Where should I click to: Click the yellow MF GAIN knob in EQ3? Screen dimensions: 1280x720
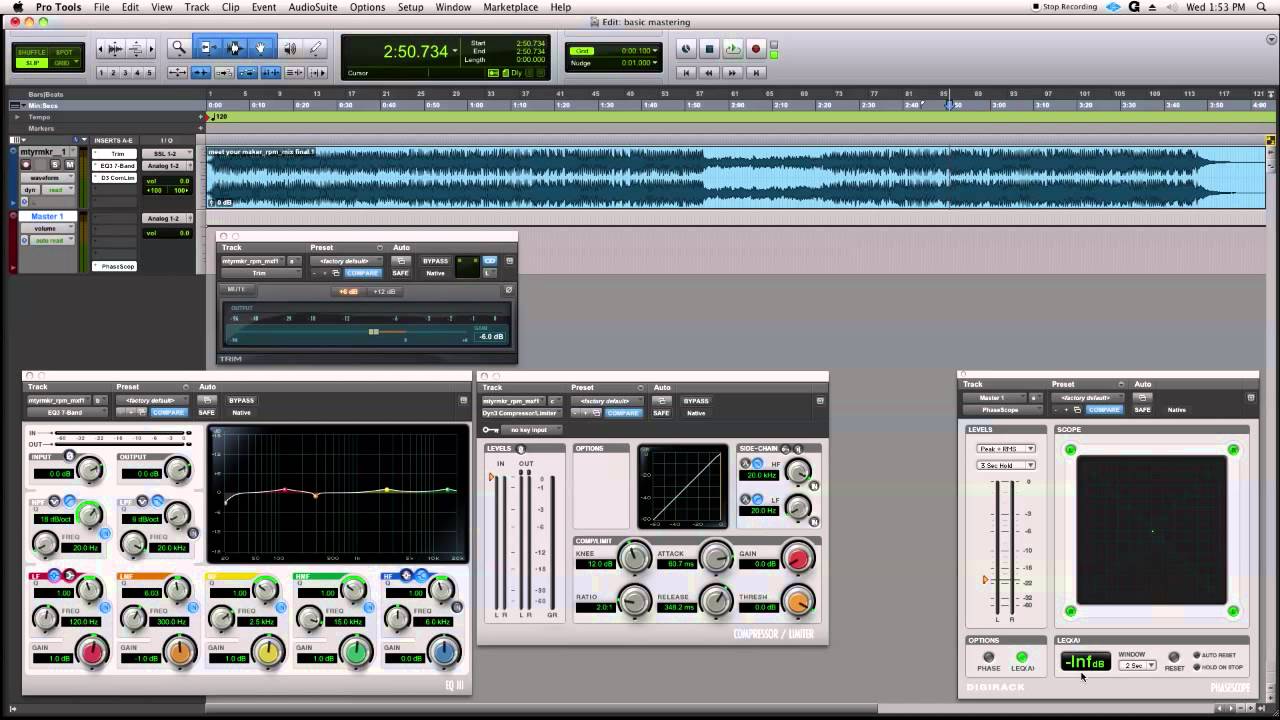[268, 653]
